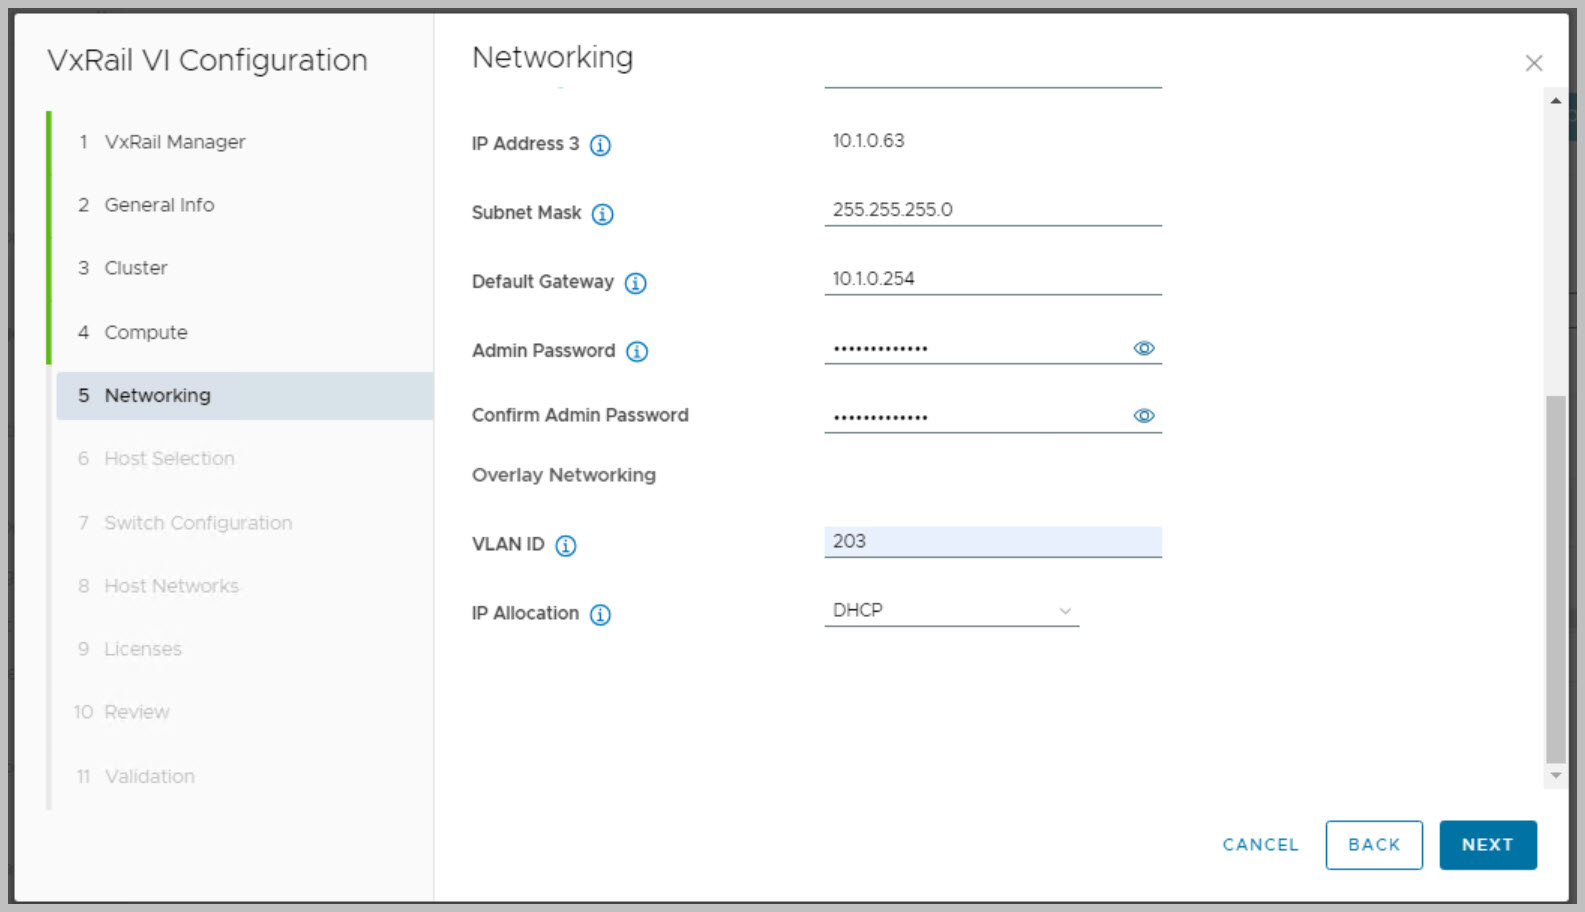Click the vertical scrollbar thumb
The width and height of the screenshot is (1585, 912).
[1555, 578]
